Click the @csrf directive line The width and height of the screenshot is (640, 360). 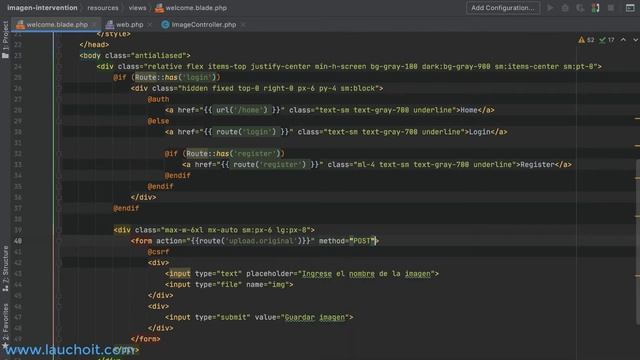pyautogui.click(x=158, y=252)
